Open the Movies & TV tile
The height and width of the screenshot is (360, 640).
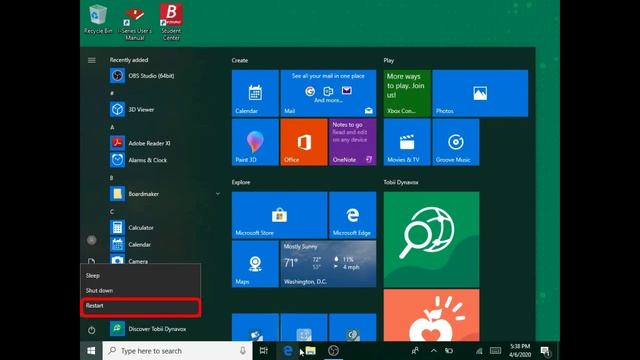[407, 142]
